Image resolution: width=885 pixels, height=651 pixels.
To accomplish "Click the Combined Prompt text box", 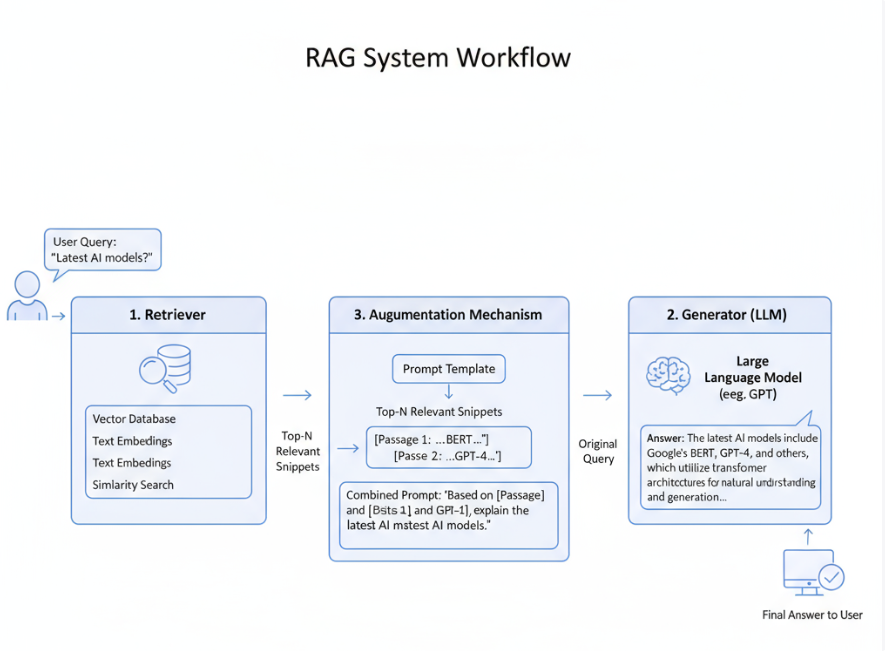I will pos(448,514).
